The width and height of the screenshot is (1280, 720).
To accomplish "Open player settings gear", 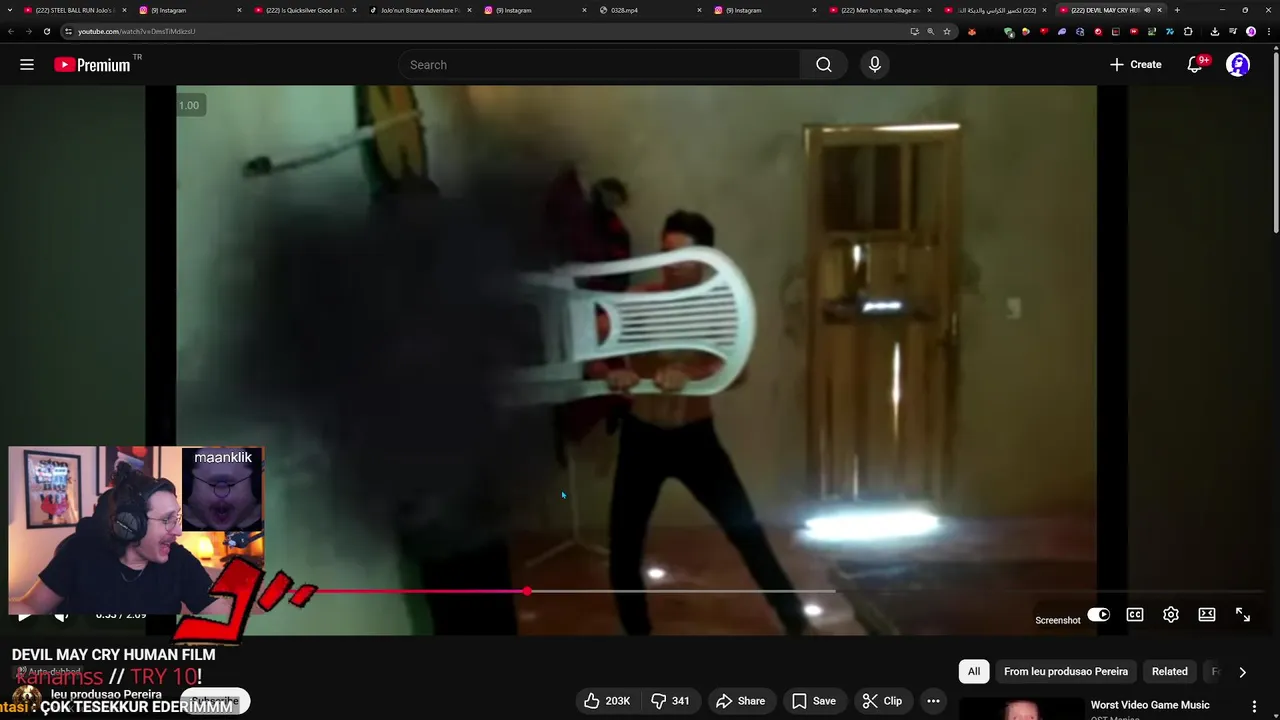I will [x=1171, y=615].
